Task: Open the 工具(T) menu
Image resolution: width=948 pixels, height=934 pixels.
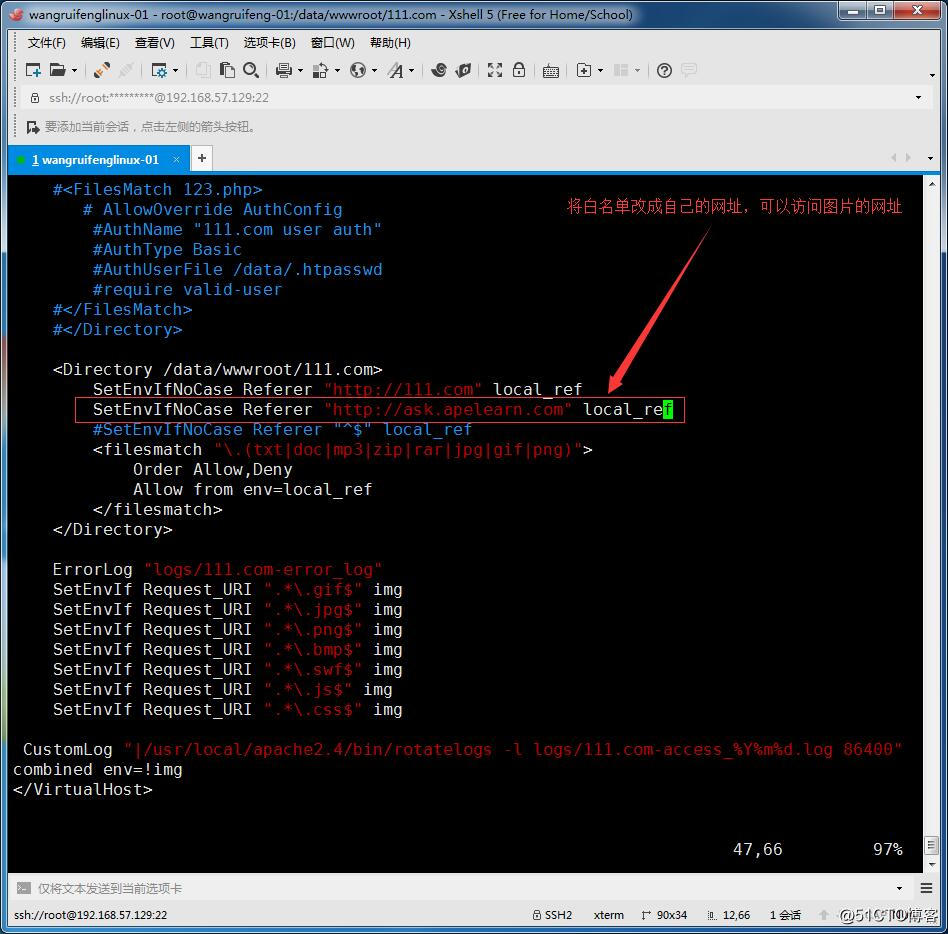Action: (209, 43)
